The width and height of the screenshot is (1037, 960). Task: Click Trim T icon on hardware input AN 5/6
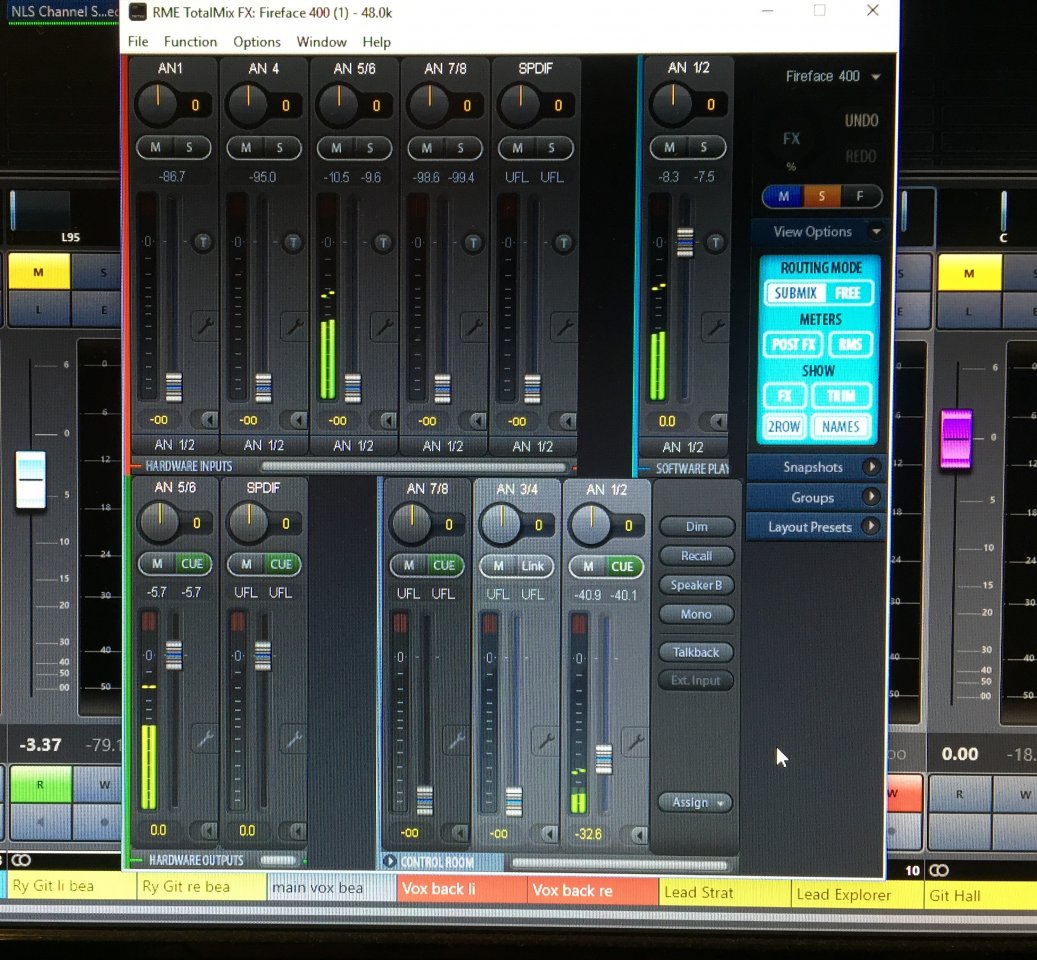383,243
